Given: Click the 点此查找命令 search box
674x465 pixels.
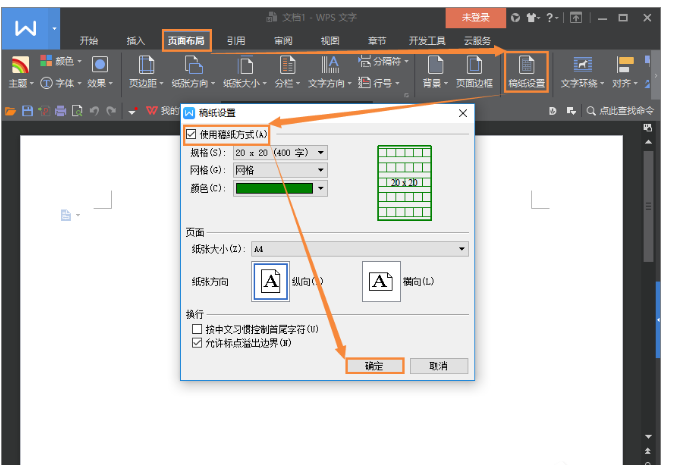Looking at the screenshot, I should click(620, 111).
